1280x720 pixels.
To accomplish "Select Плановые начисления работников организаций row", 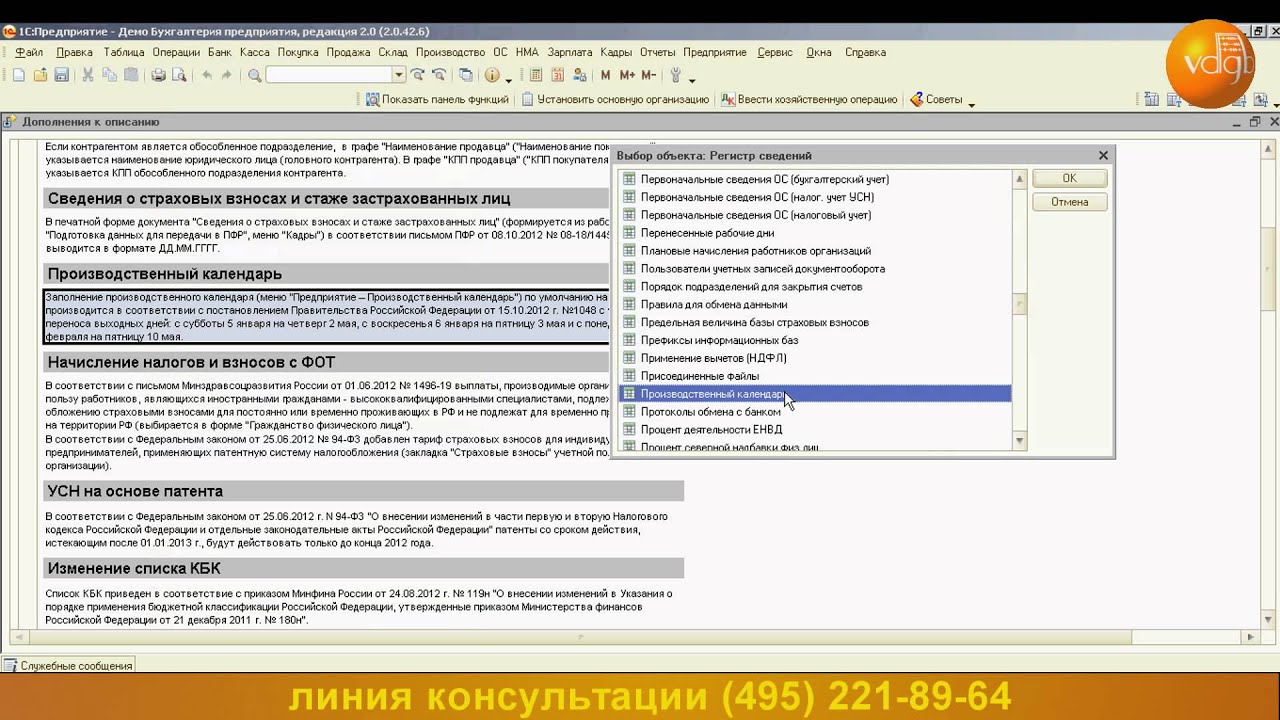I will click(815, 251).
